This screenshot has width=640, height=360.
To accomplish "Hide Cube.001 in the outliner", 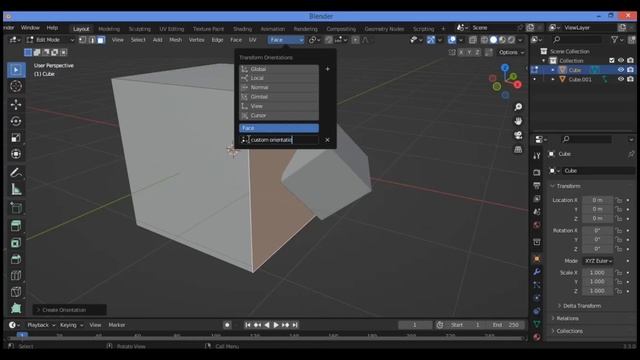I will (621, 79).
